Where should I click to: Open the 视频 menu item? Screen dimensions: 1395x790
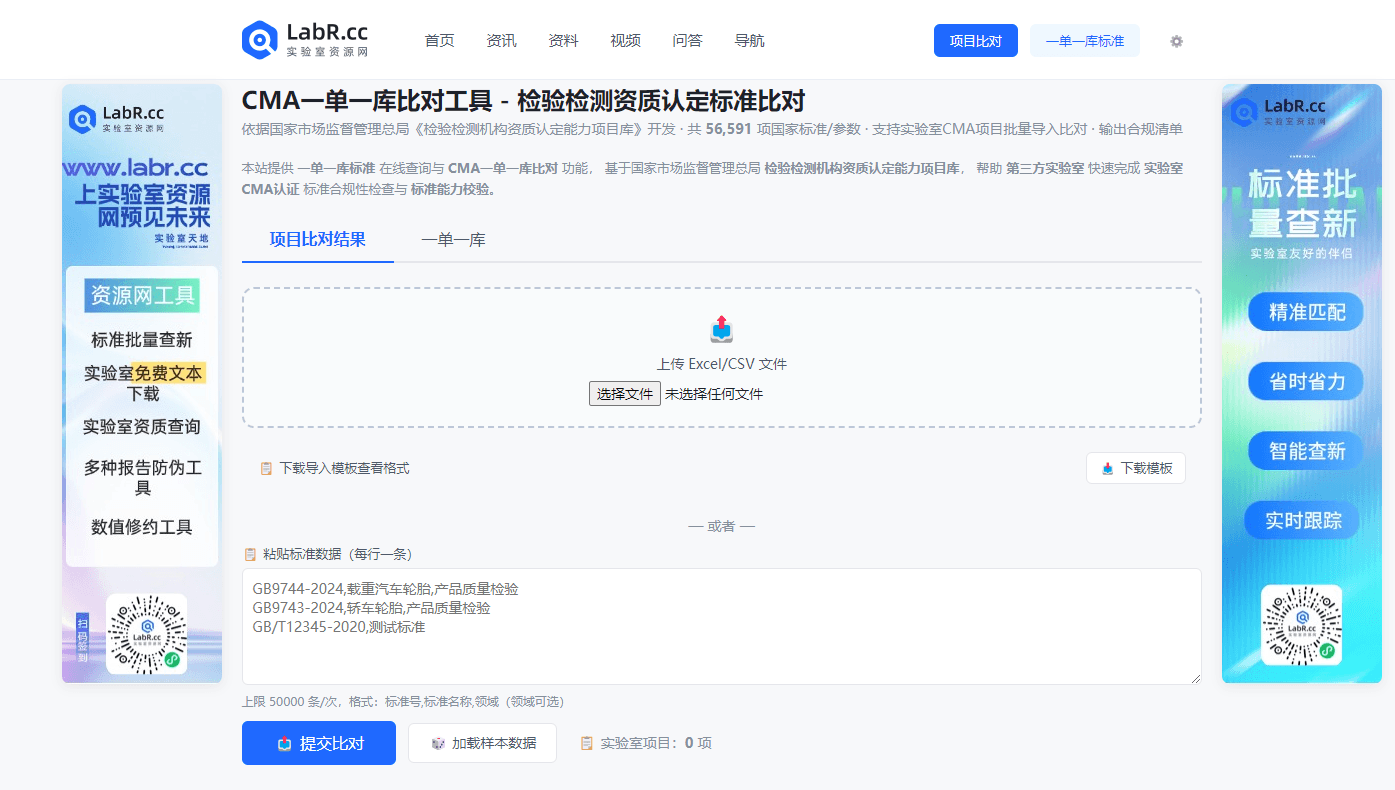[625, 41]
